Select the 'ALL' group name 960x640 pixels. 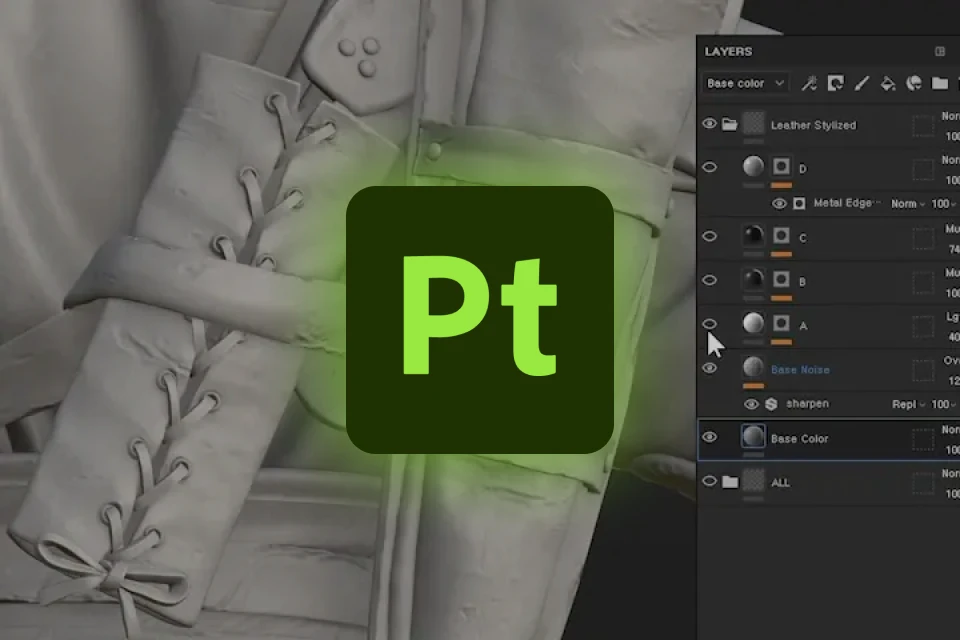pos(780,483)
